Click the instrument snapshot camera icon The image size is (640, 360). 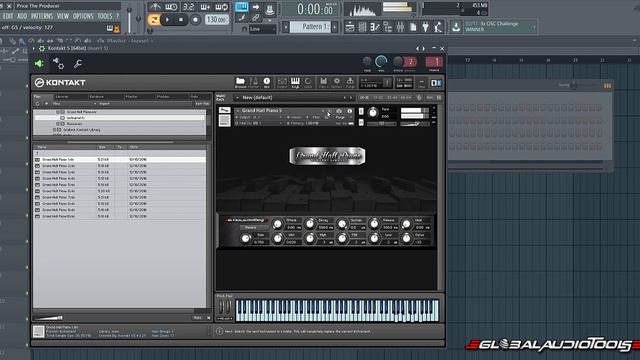point(339,111)
